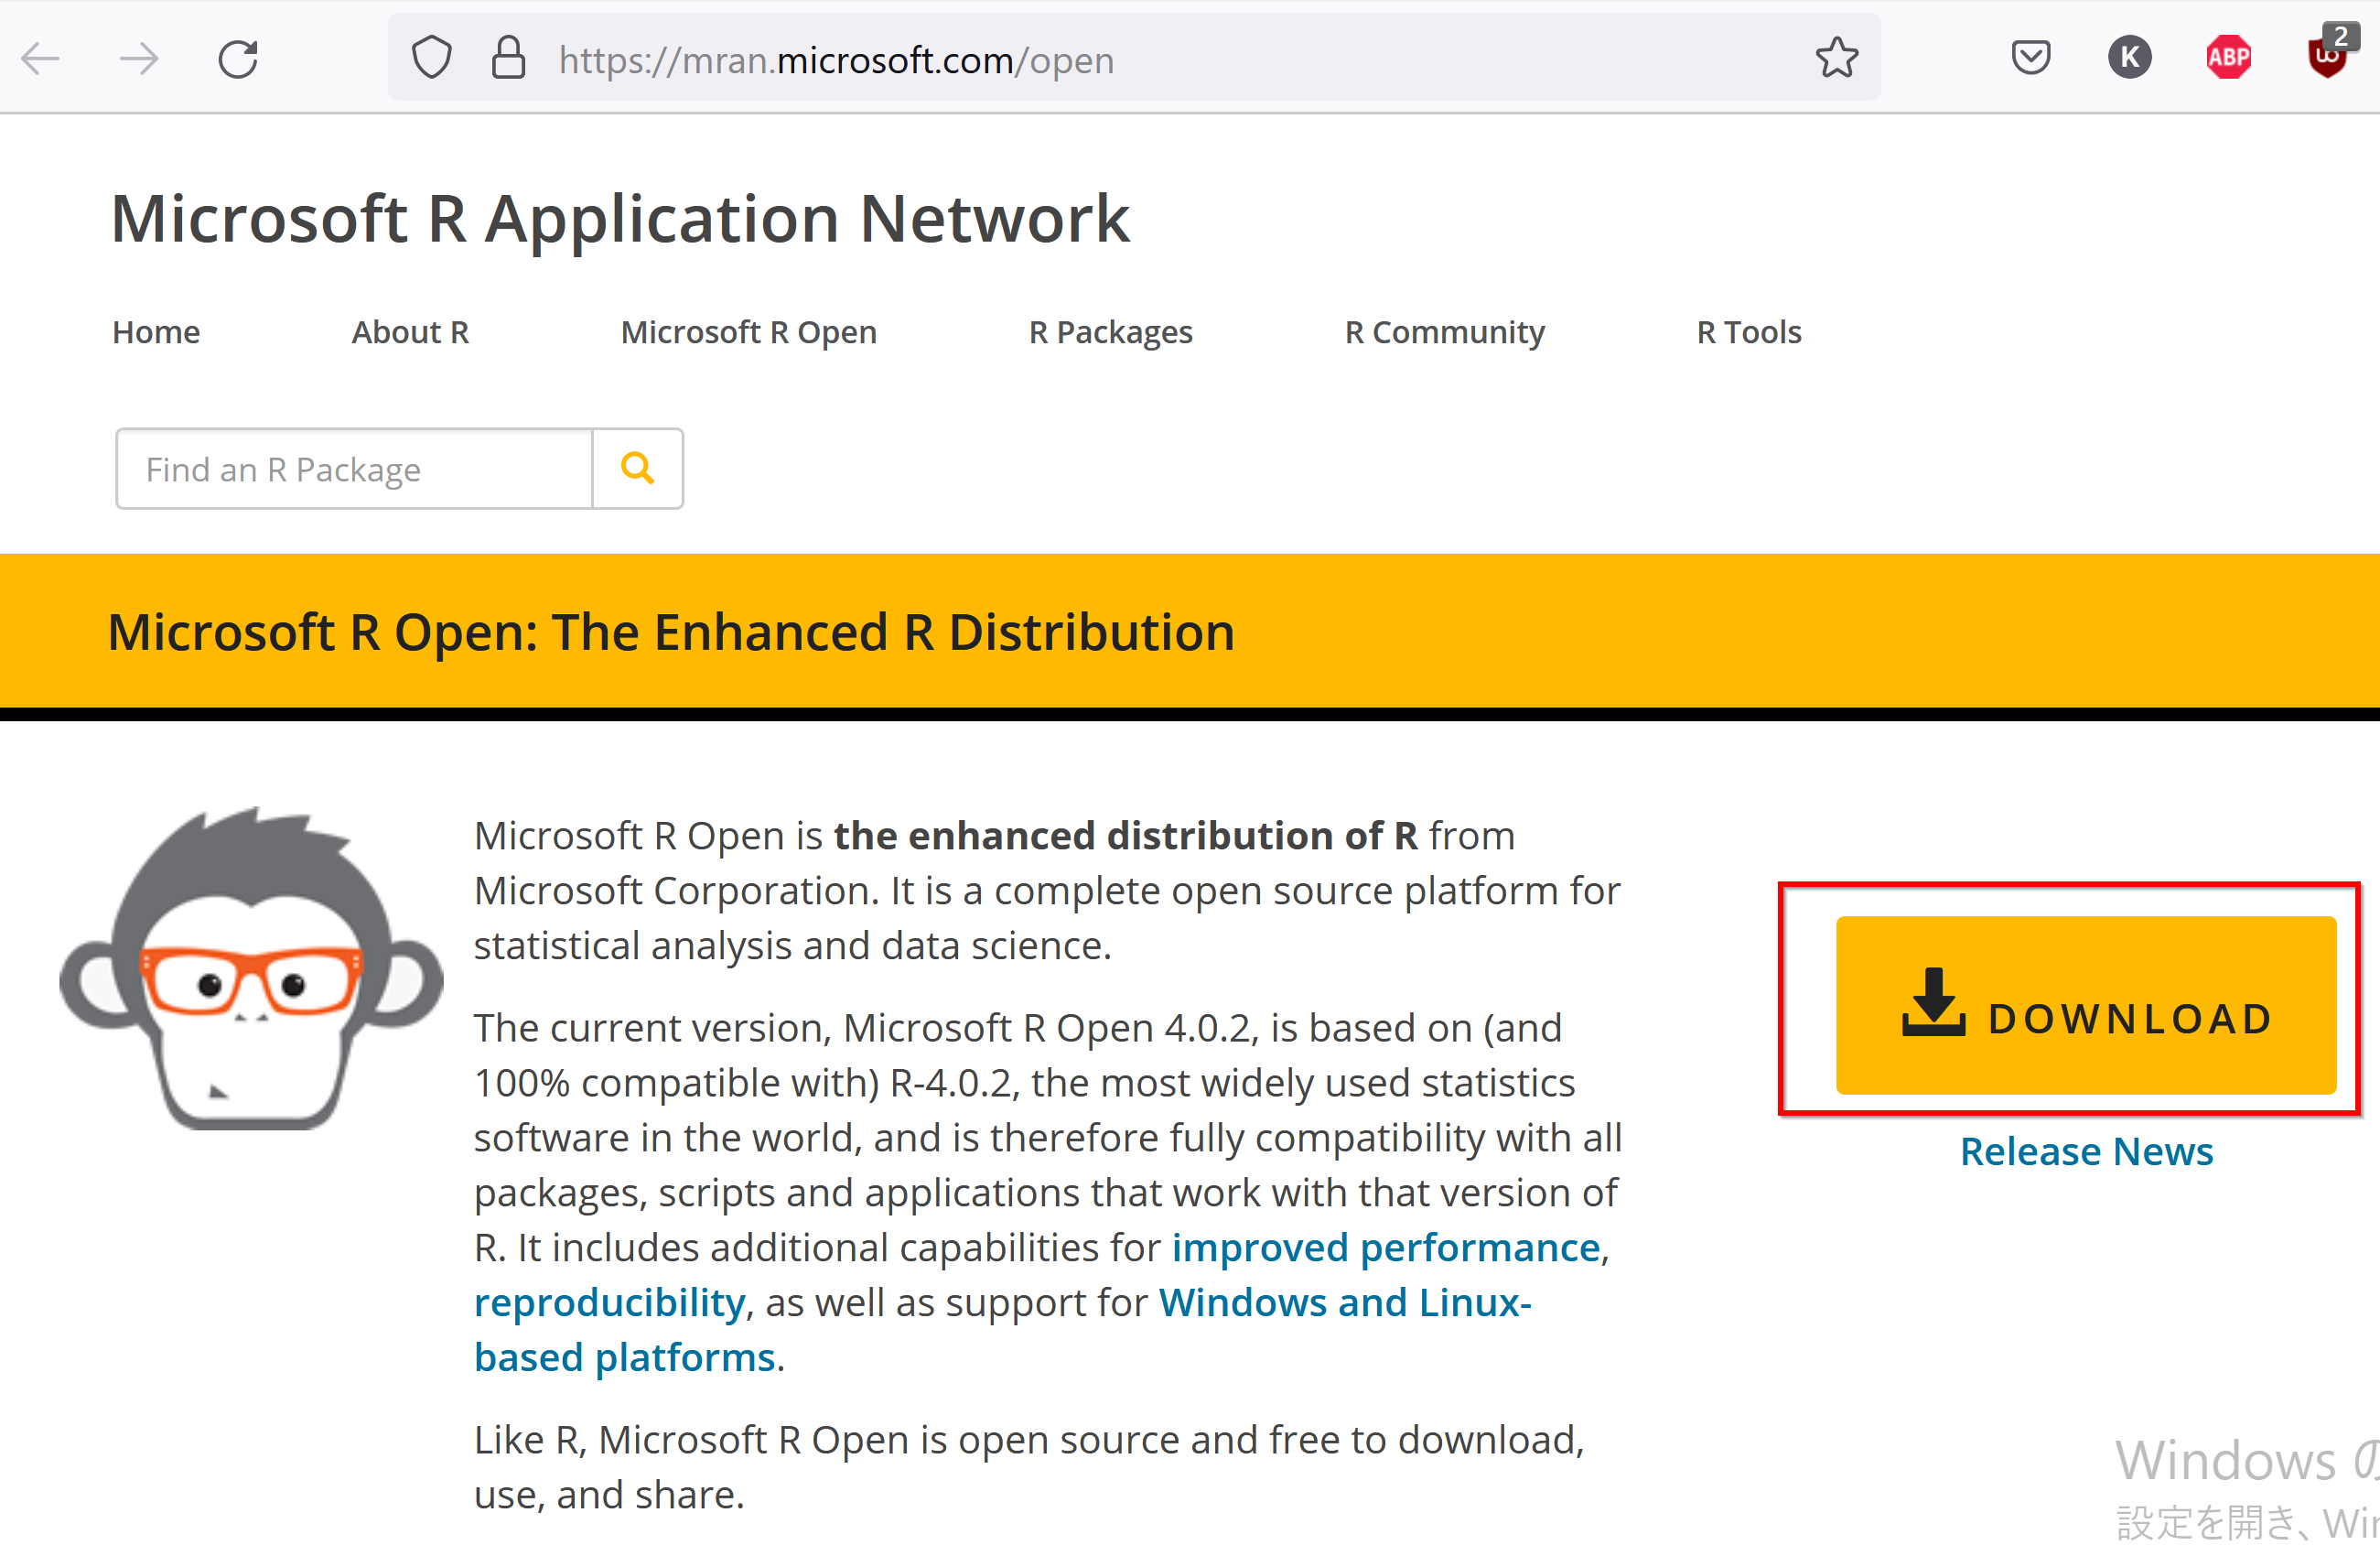
Task: Open the Release News link
Action: coord(2086,1152)
